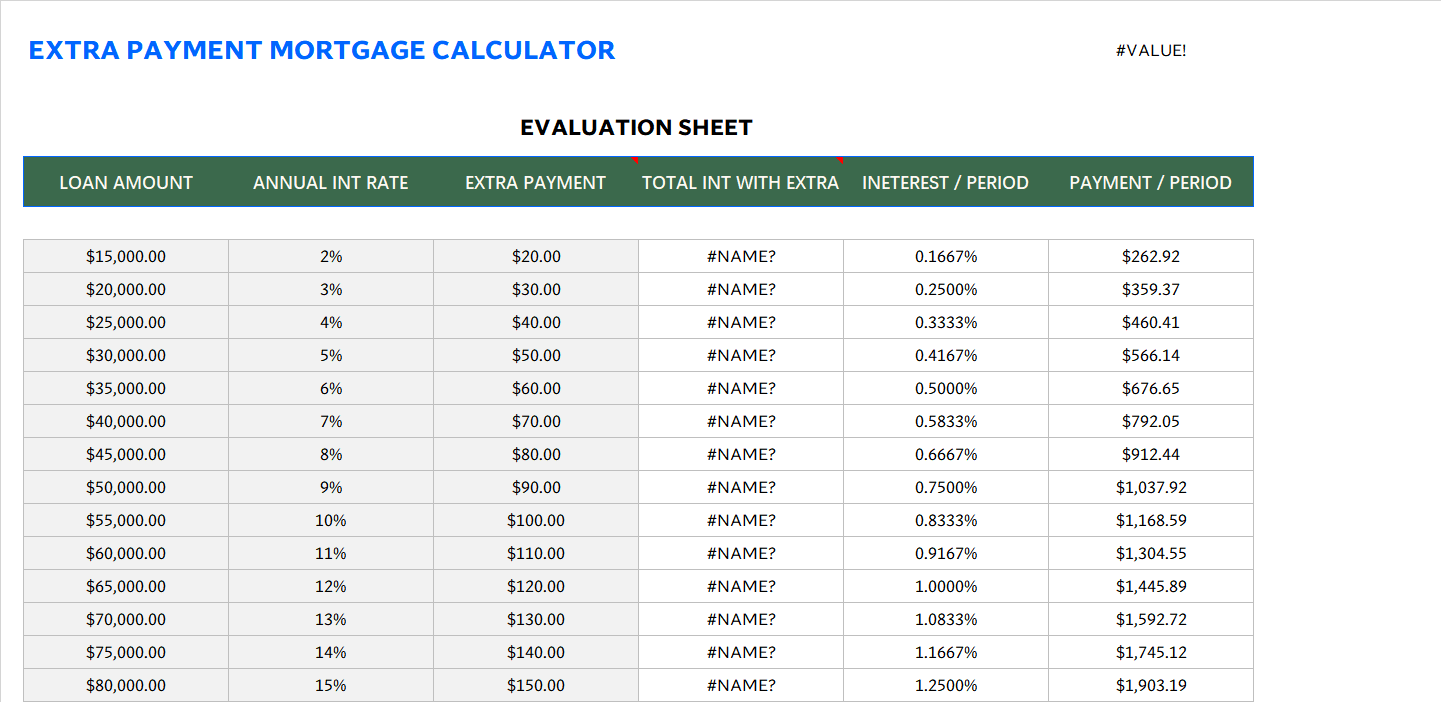Select the $65,000.00 loan amount cell

click(126, 586)
